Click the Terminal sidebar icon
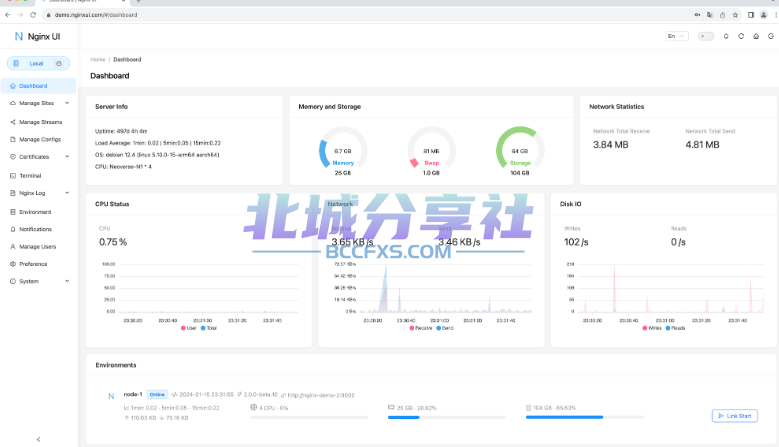Viewport: 779px width, 447px height. [13, 176]
